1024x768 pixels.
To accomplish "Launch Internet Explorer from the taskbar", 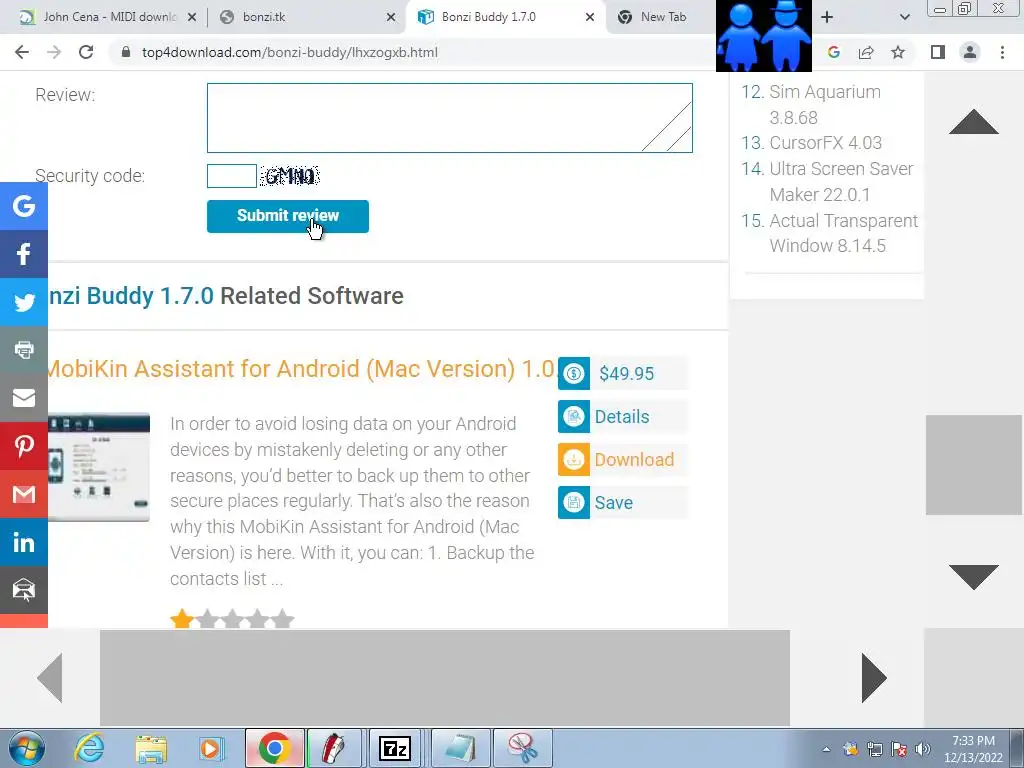I will point(89,748).
